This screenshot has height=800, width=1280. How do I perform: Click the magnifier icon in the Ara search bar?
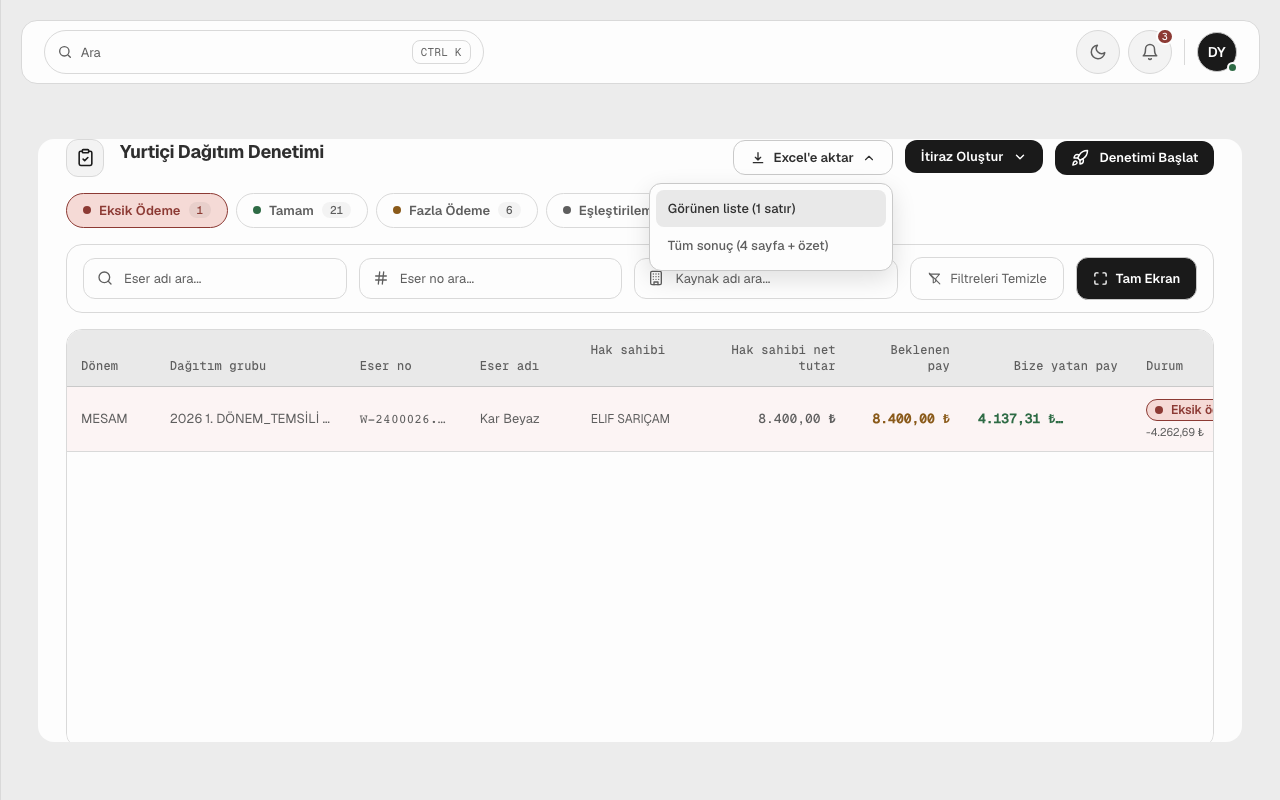click(x=65, y=52)
